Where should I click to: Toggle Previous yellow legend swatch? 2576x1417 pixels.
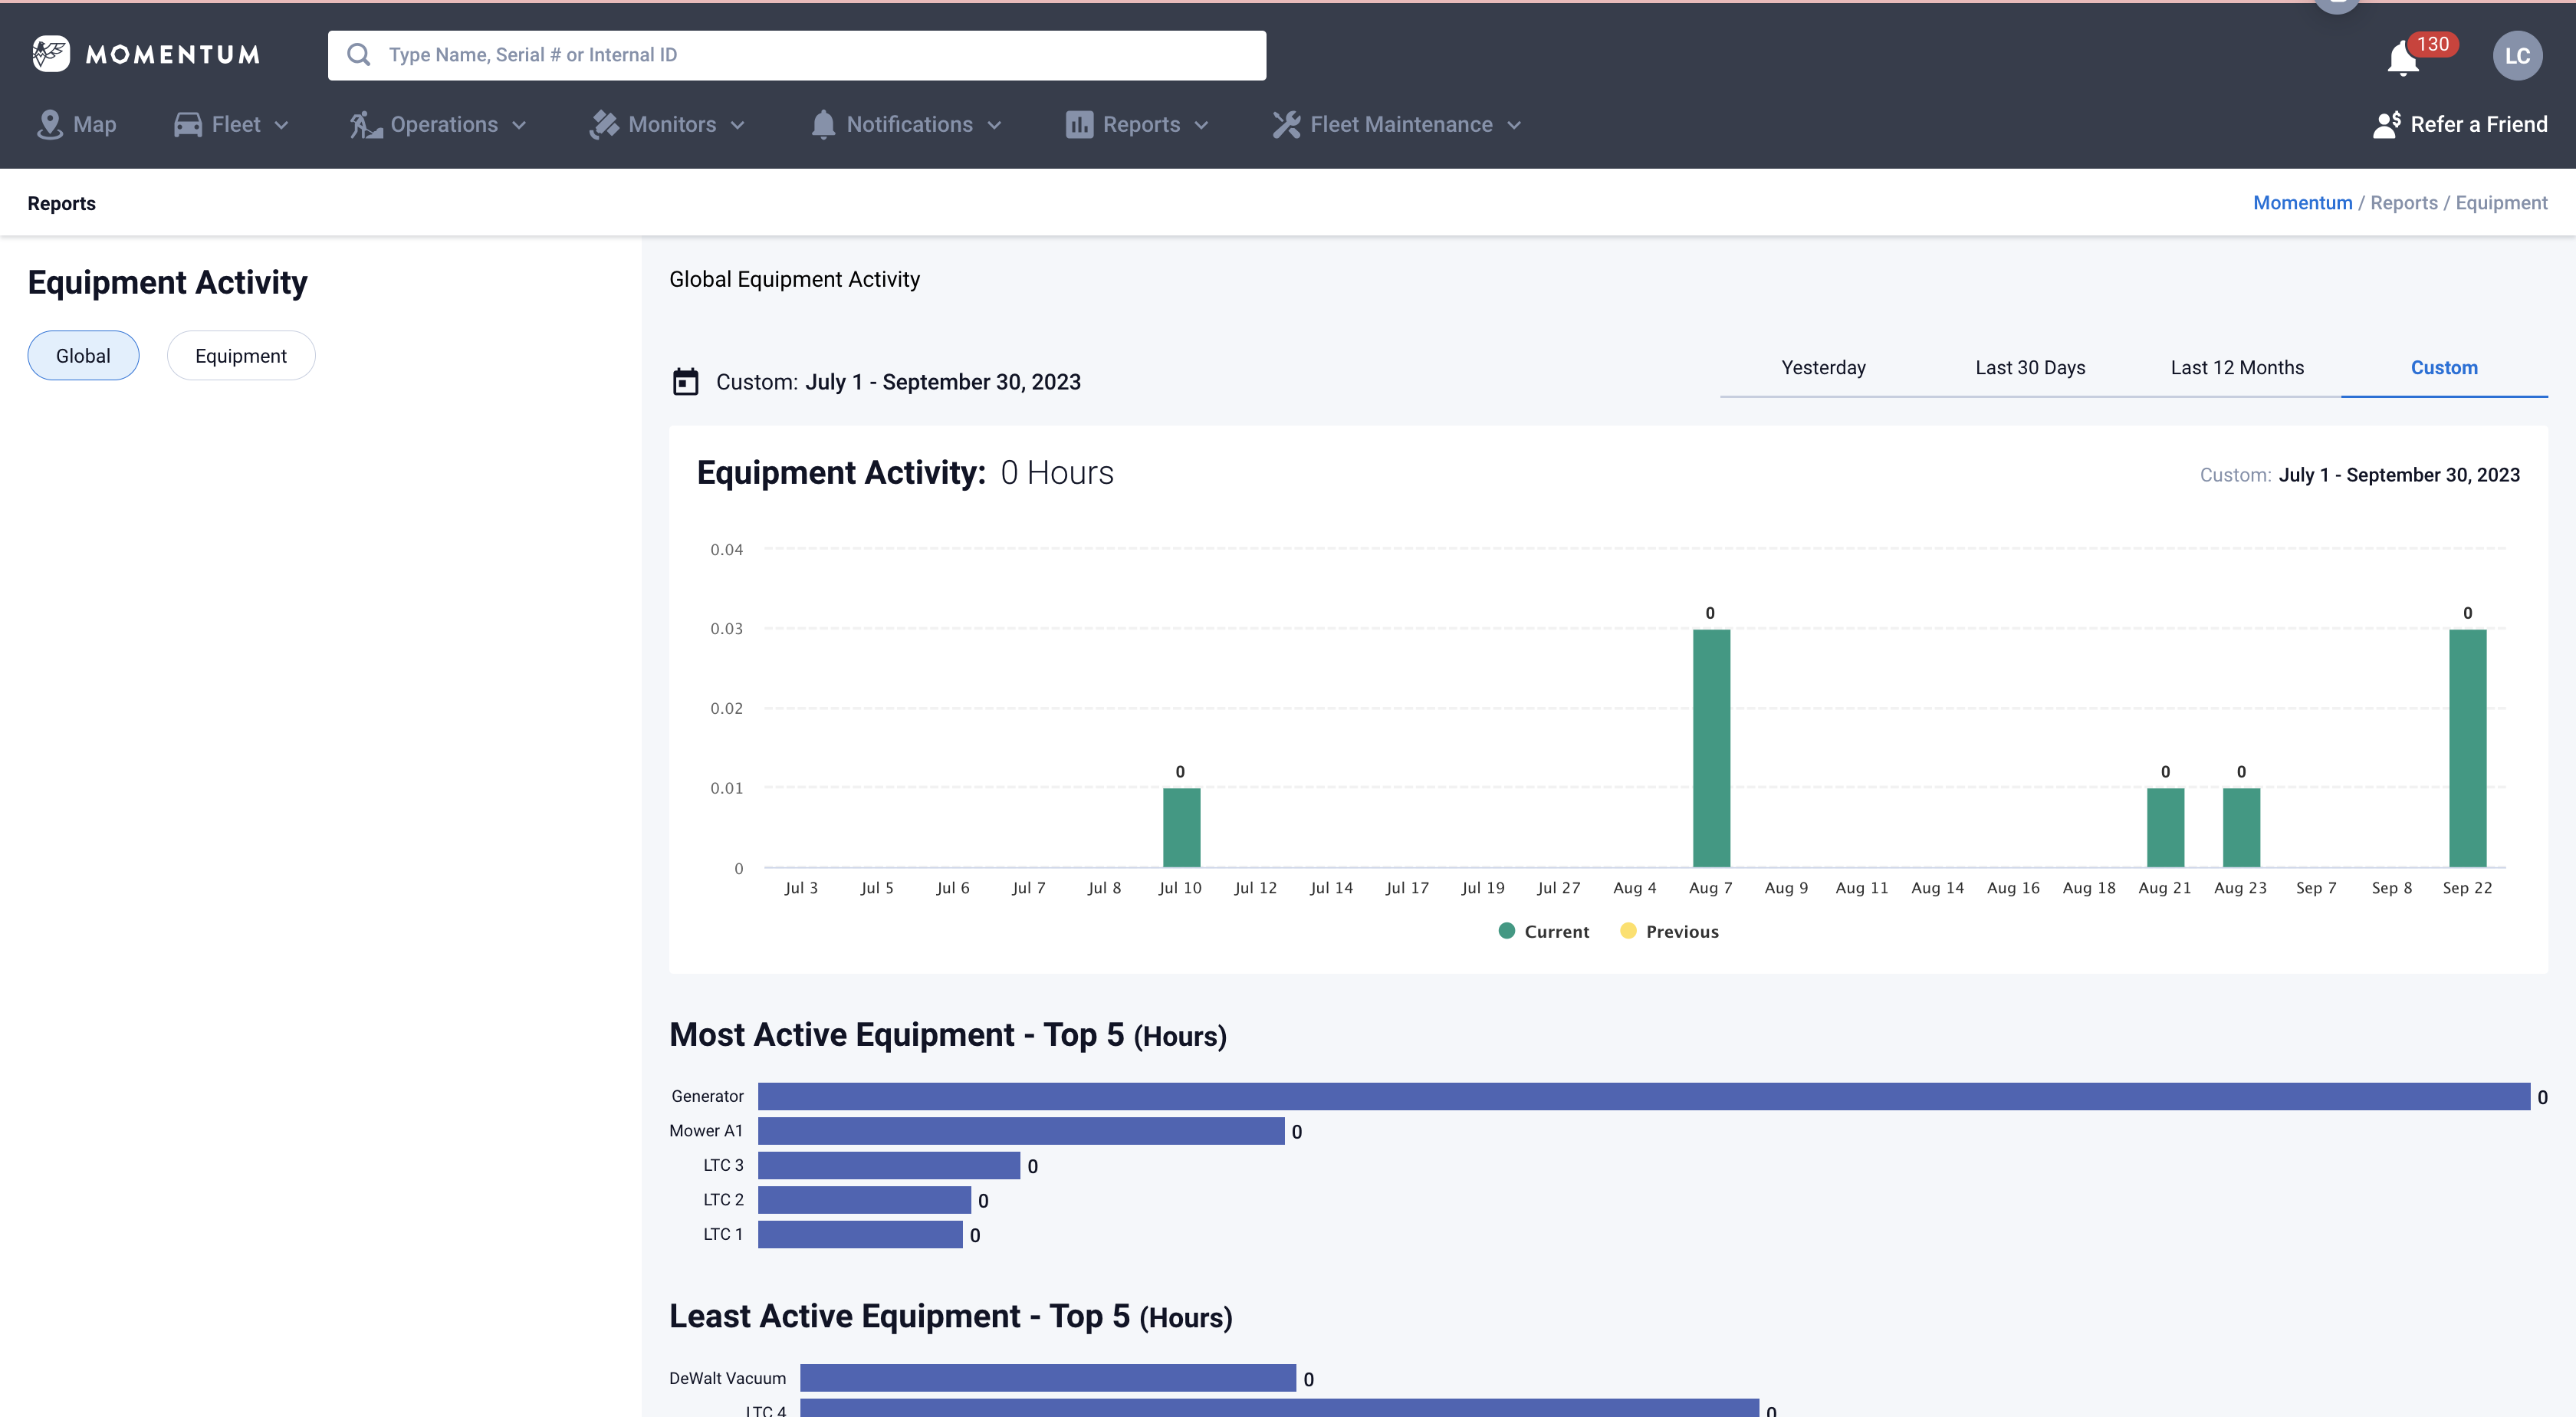pyautogui.click(x=1628, y=931)
